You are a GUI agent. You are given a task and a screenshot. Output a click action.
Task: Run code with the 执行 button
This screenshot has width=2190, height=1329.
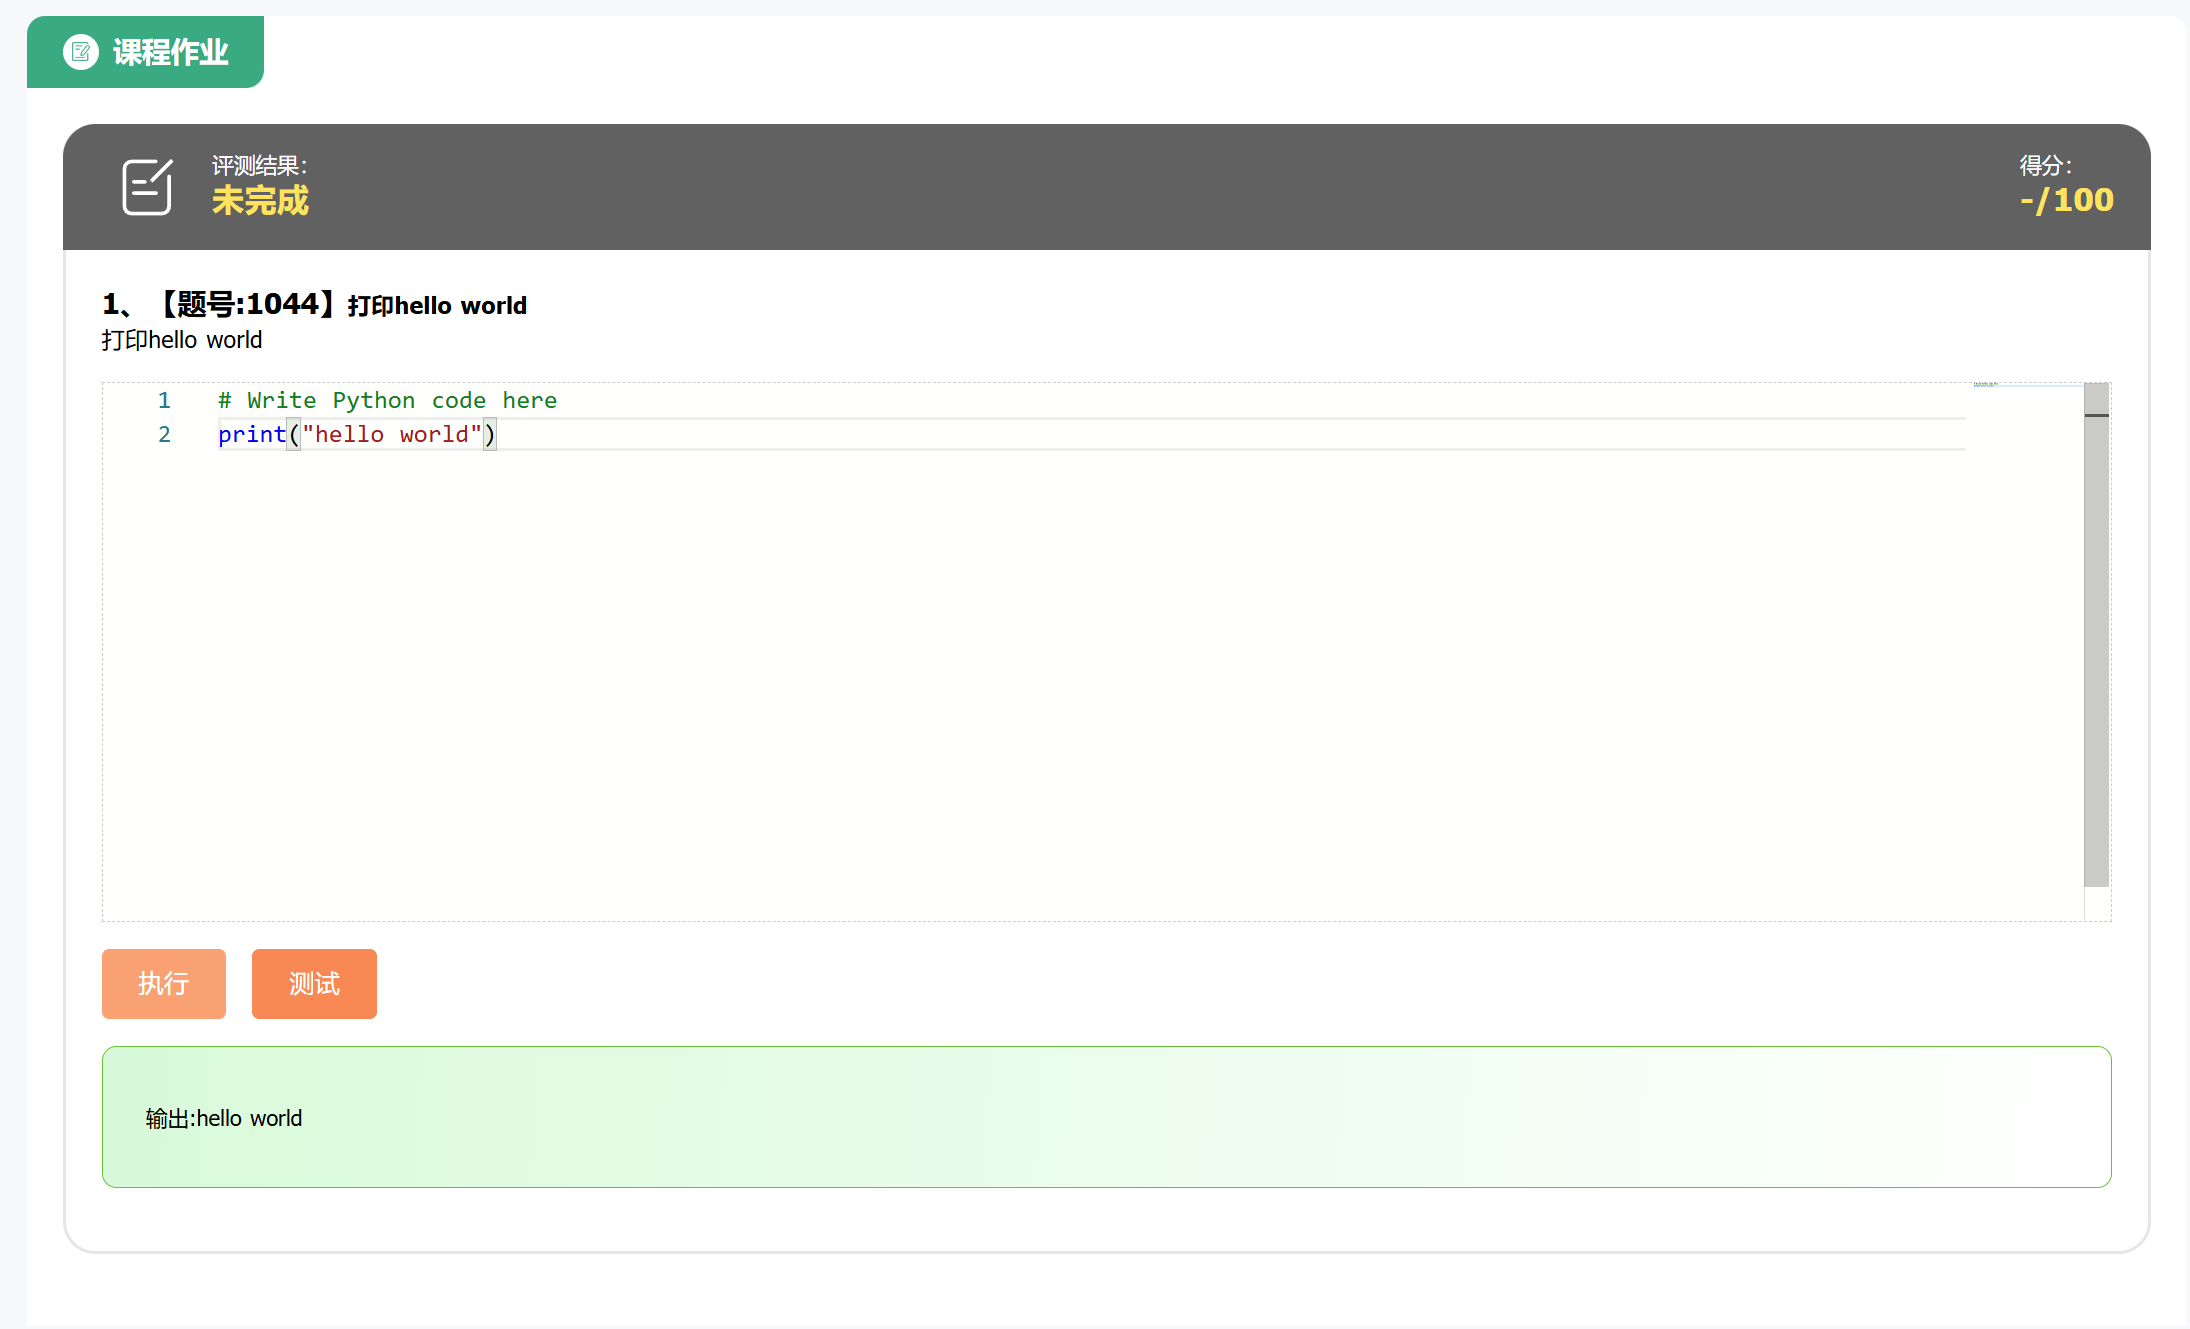point(164,984)
